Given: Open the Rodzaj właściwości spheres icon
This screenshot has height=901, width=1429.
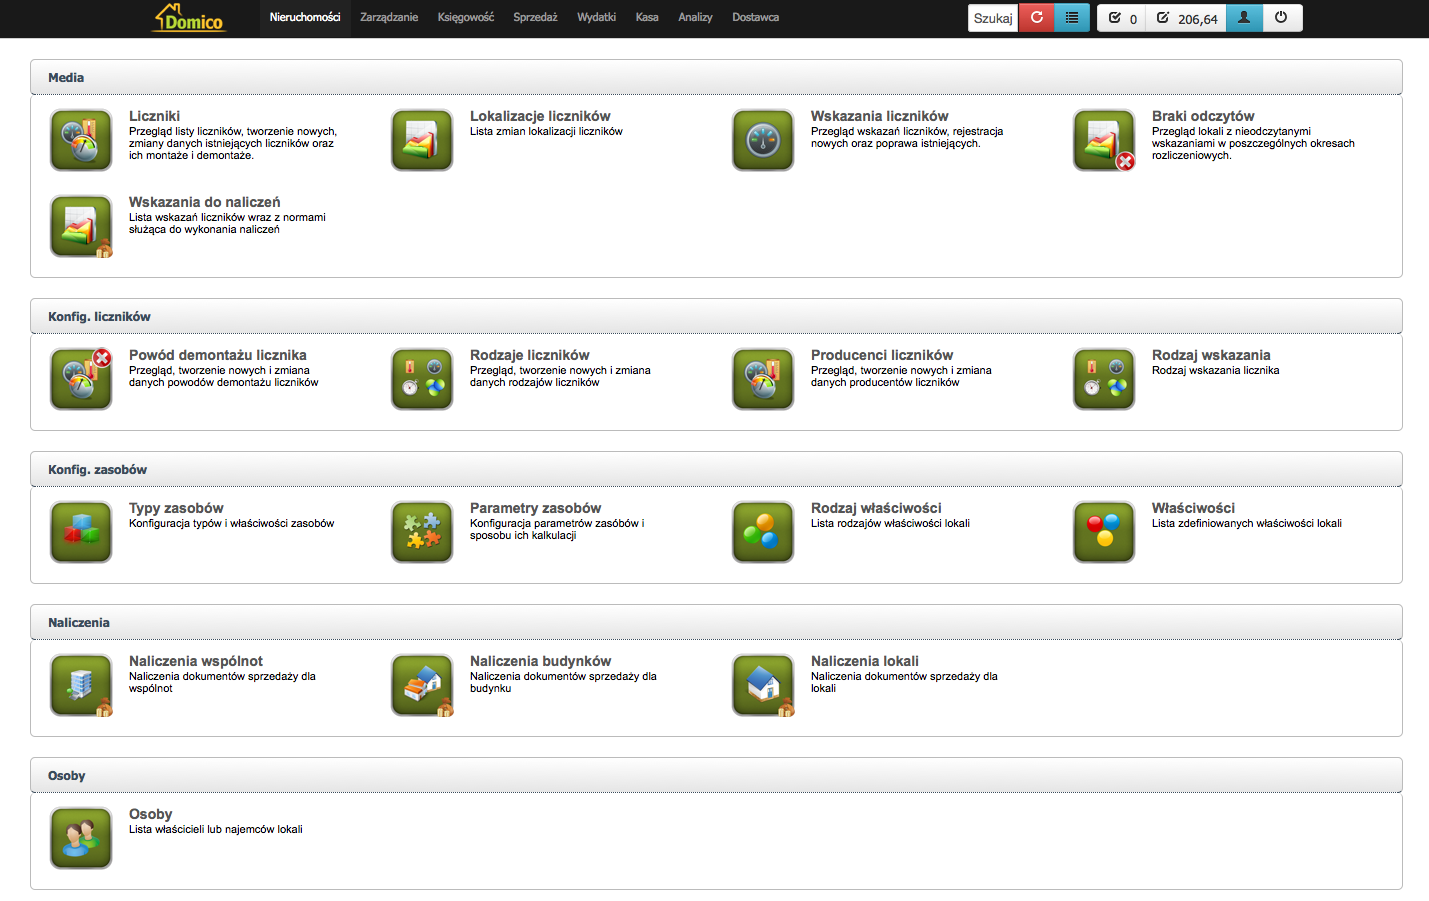Looking at the screenshot, I should 763,532.
